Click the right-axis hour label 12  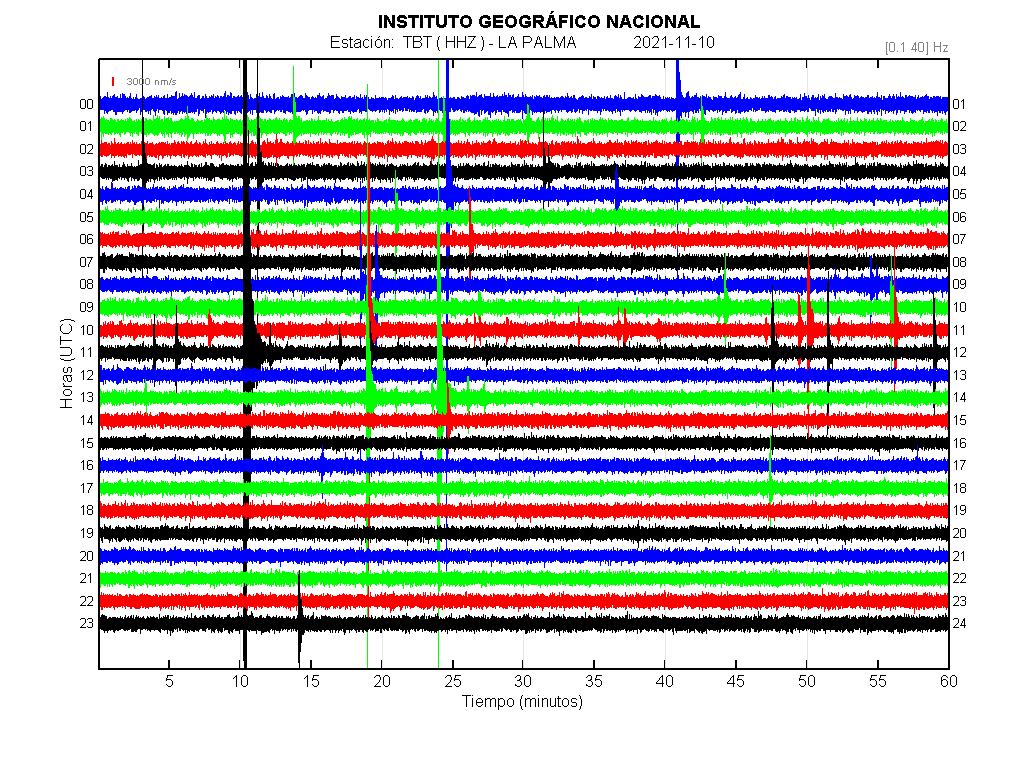[959, 352]
